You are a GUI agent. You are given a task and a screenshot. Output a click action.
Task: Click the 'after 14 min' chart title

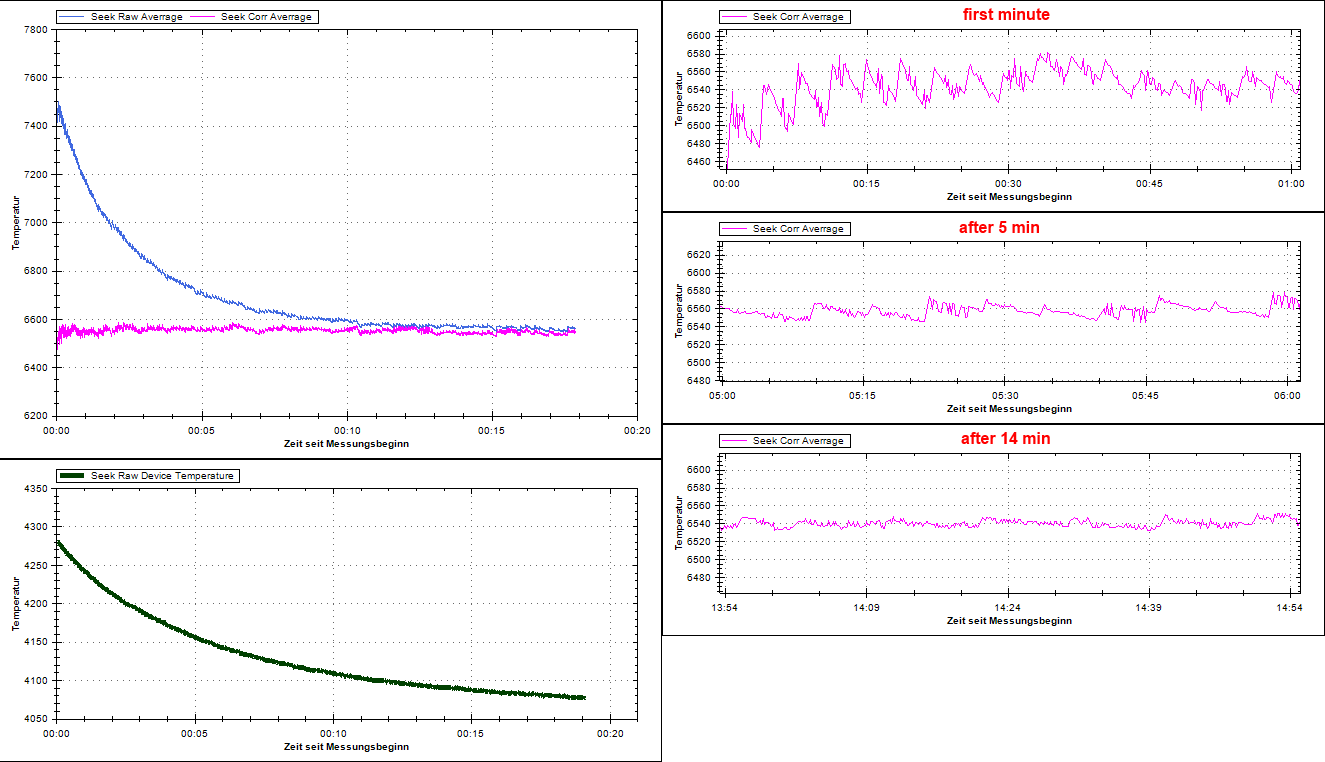point(1004,438)
